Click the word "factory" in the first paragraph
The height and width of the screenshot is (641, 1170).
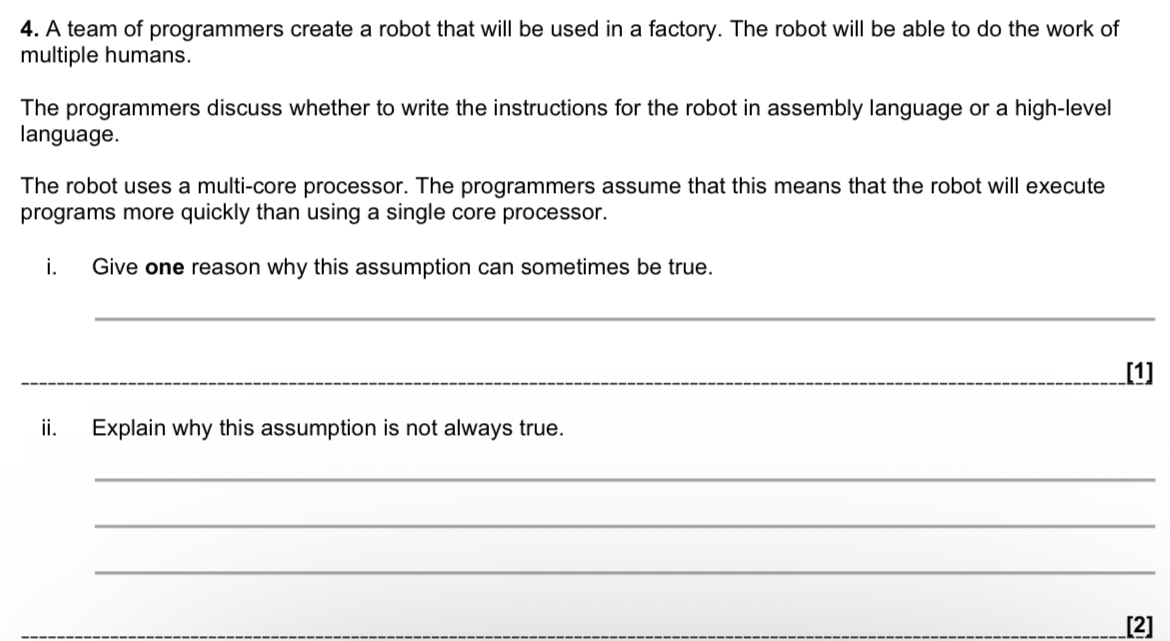pyautogui.click(x=687, y=29)
